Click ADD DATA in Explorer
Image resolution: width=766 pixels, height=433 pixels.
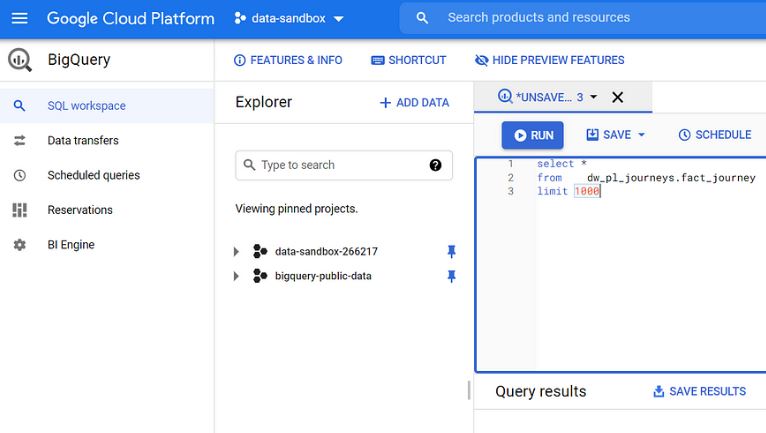tap(414, 103)
